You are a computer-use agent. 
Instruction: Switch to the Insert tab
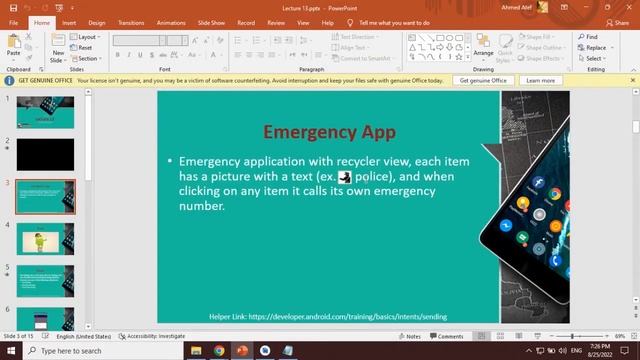[69, 23]
